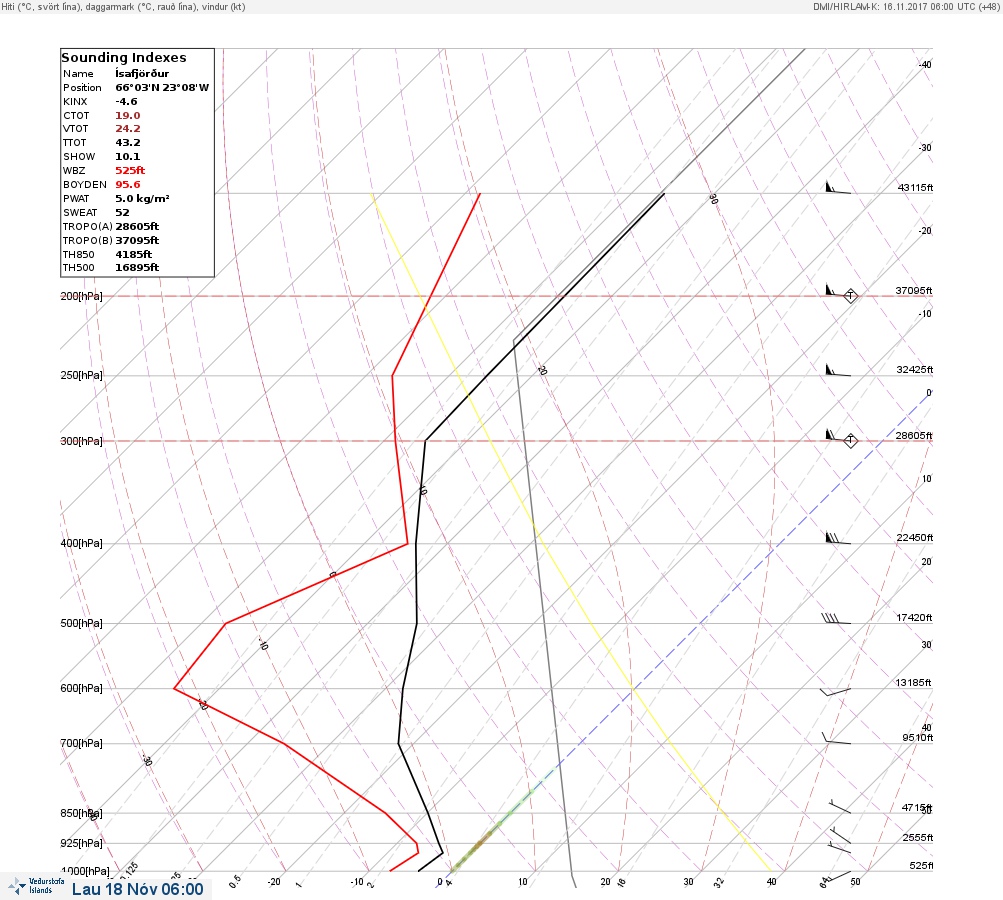The image size is (1003, 900).
Task: Select the wind barb beside 43115ft
Action: pyautogui.click(x=838, y=188)
